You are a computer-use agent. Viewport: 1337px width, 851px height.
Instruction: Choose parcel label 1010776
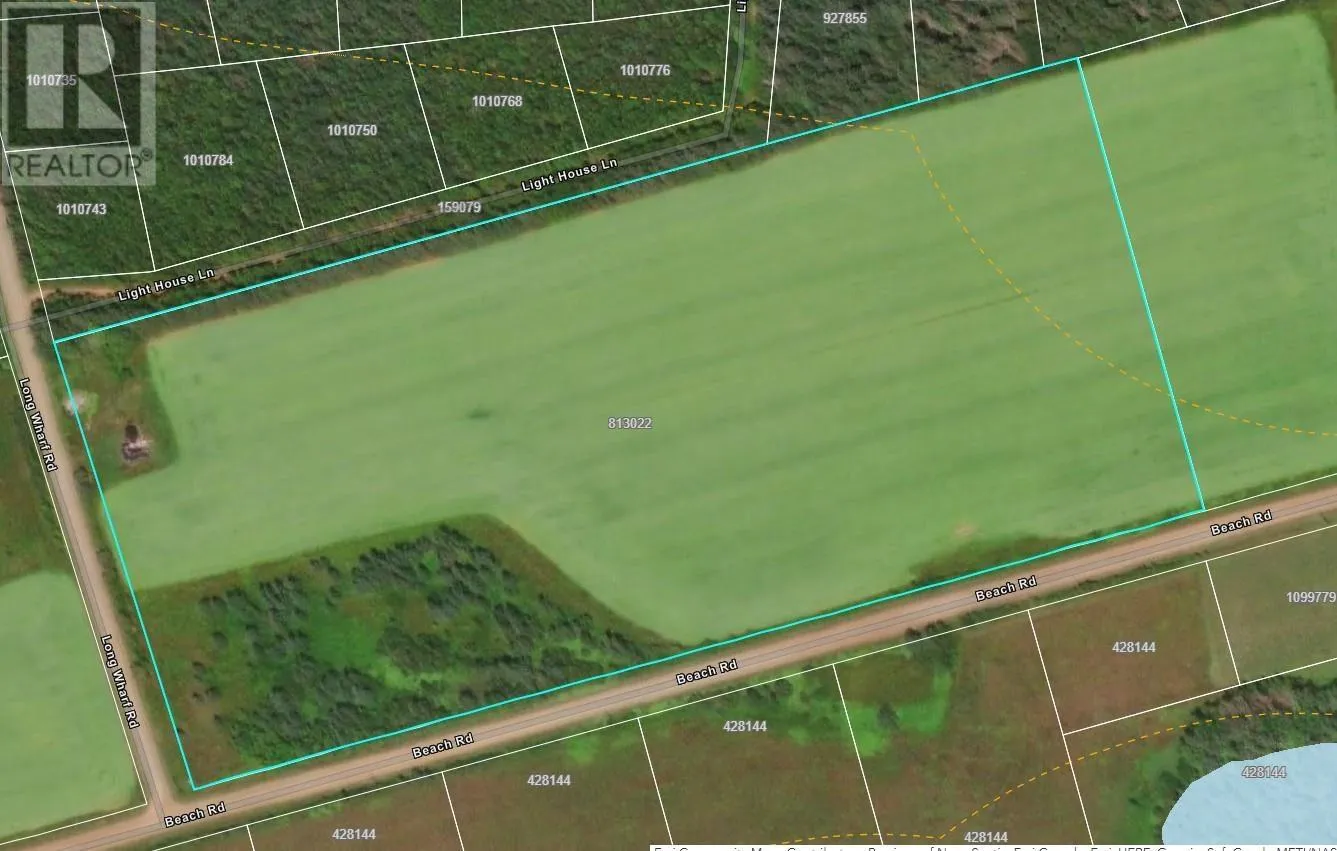645,70
